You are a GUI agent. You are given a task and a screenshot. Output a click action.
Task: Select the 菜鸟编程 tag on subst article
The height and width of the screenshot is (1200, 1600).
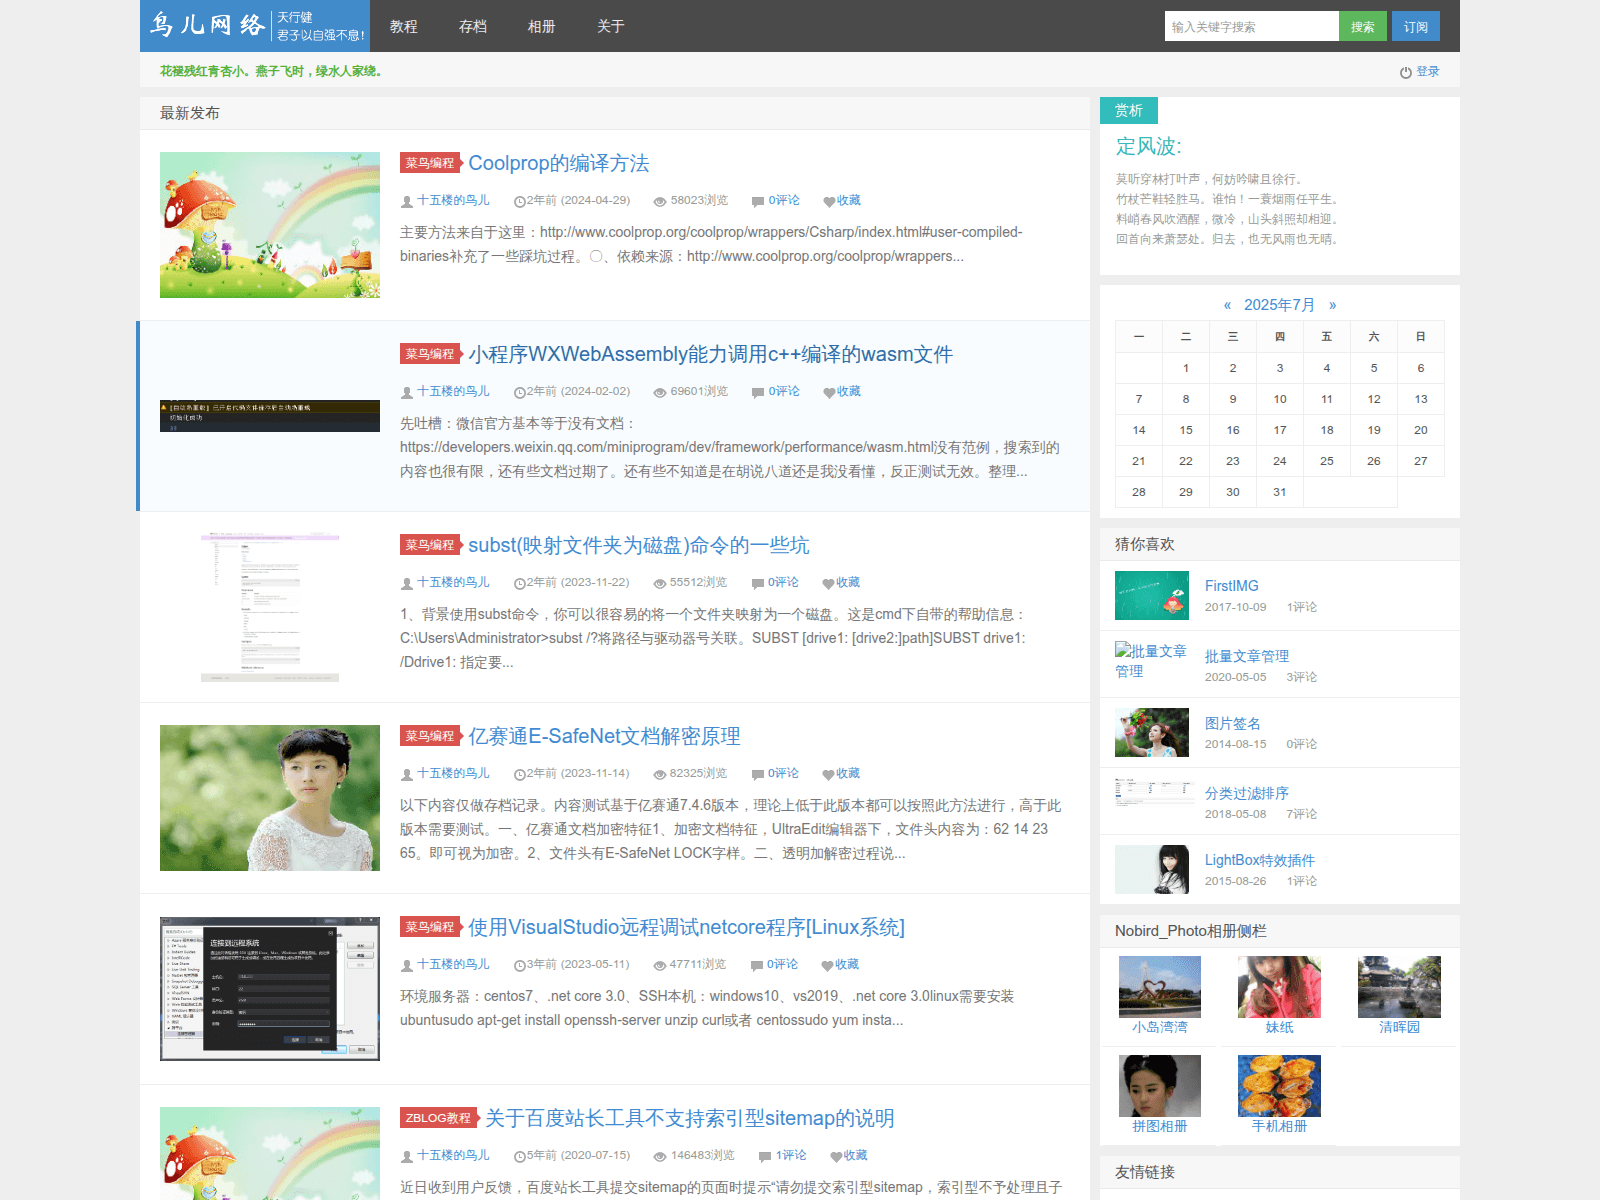(430, 545)
